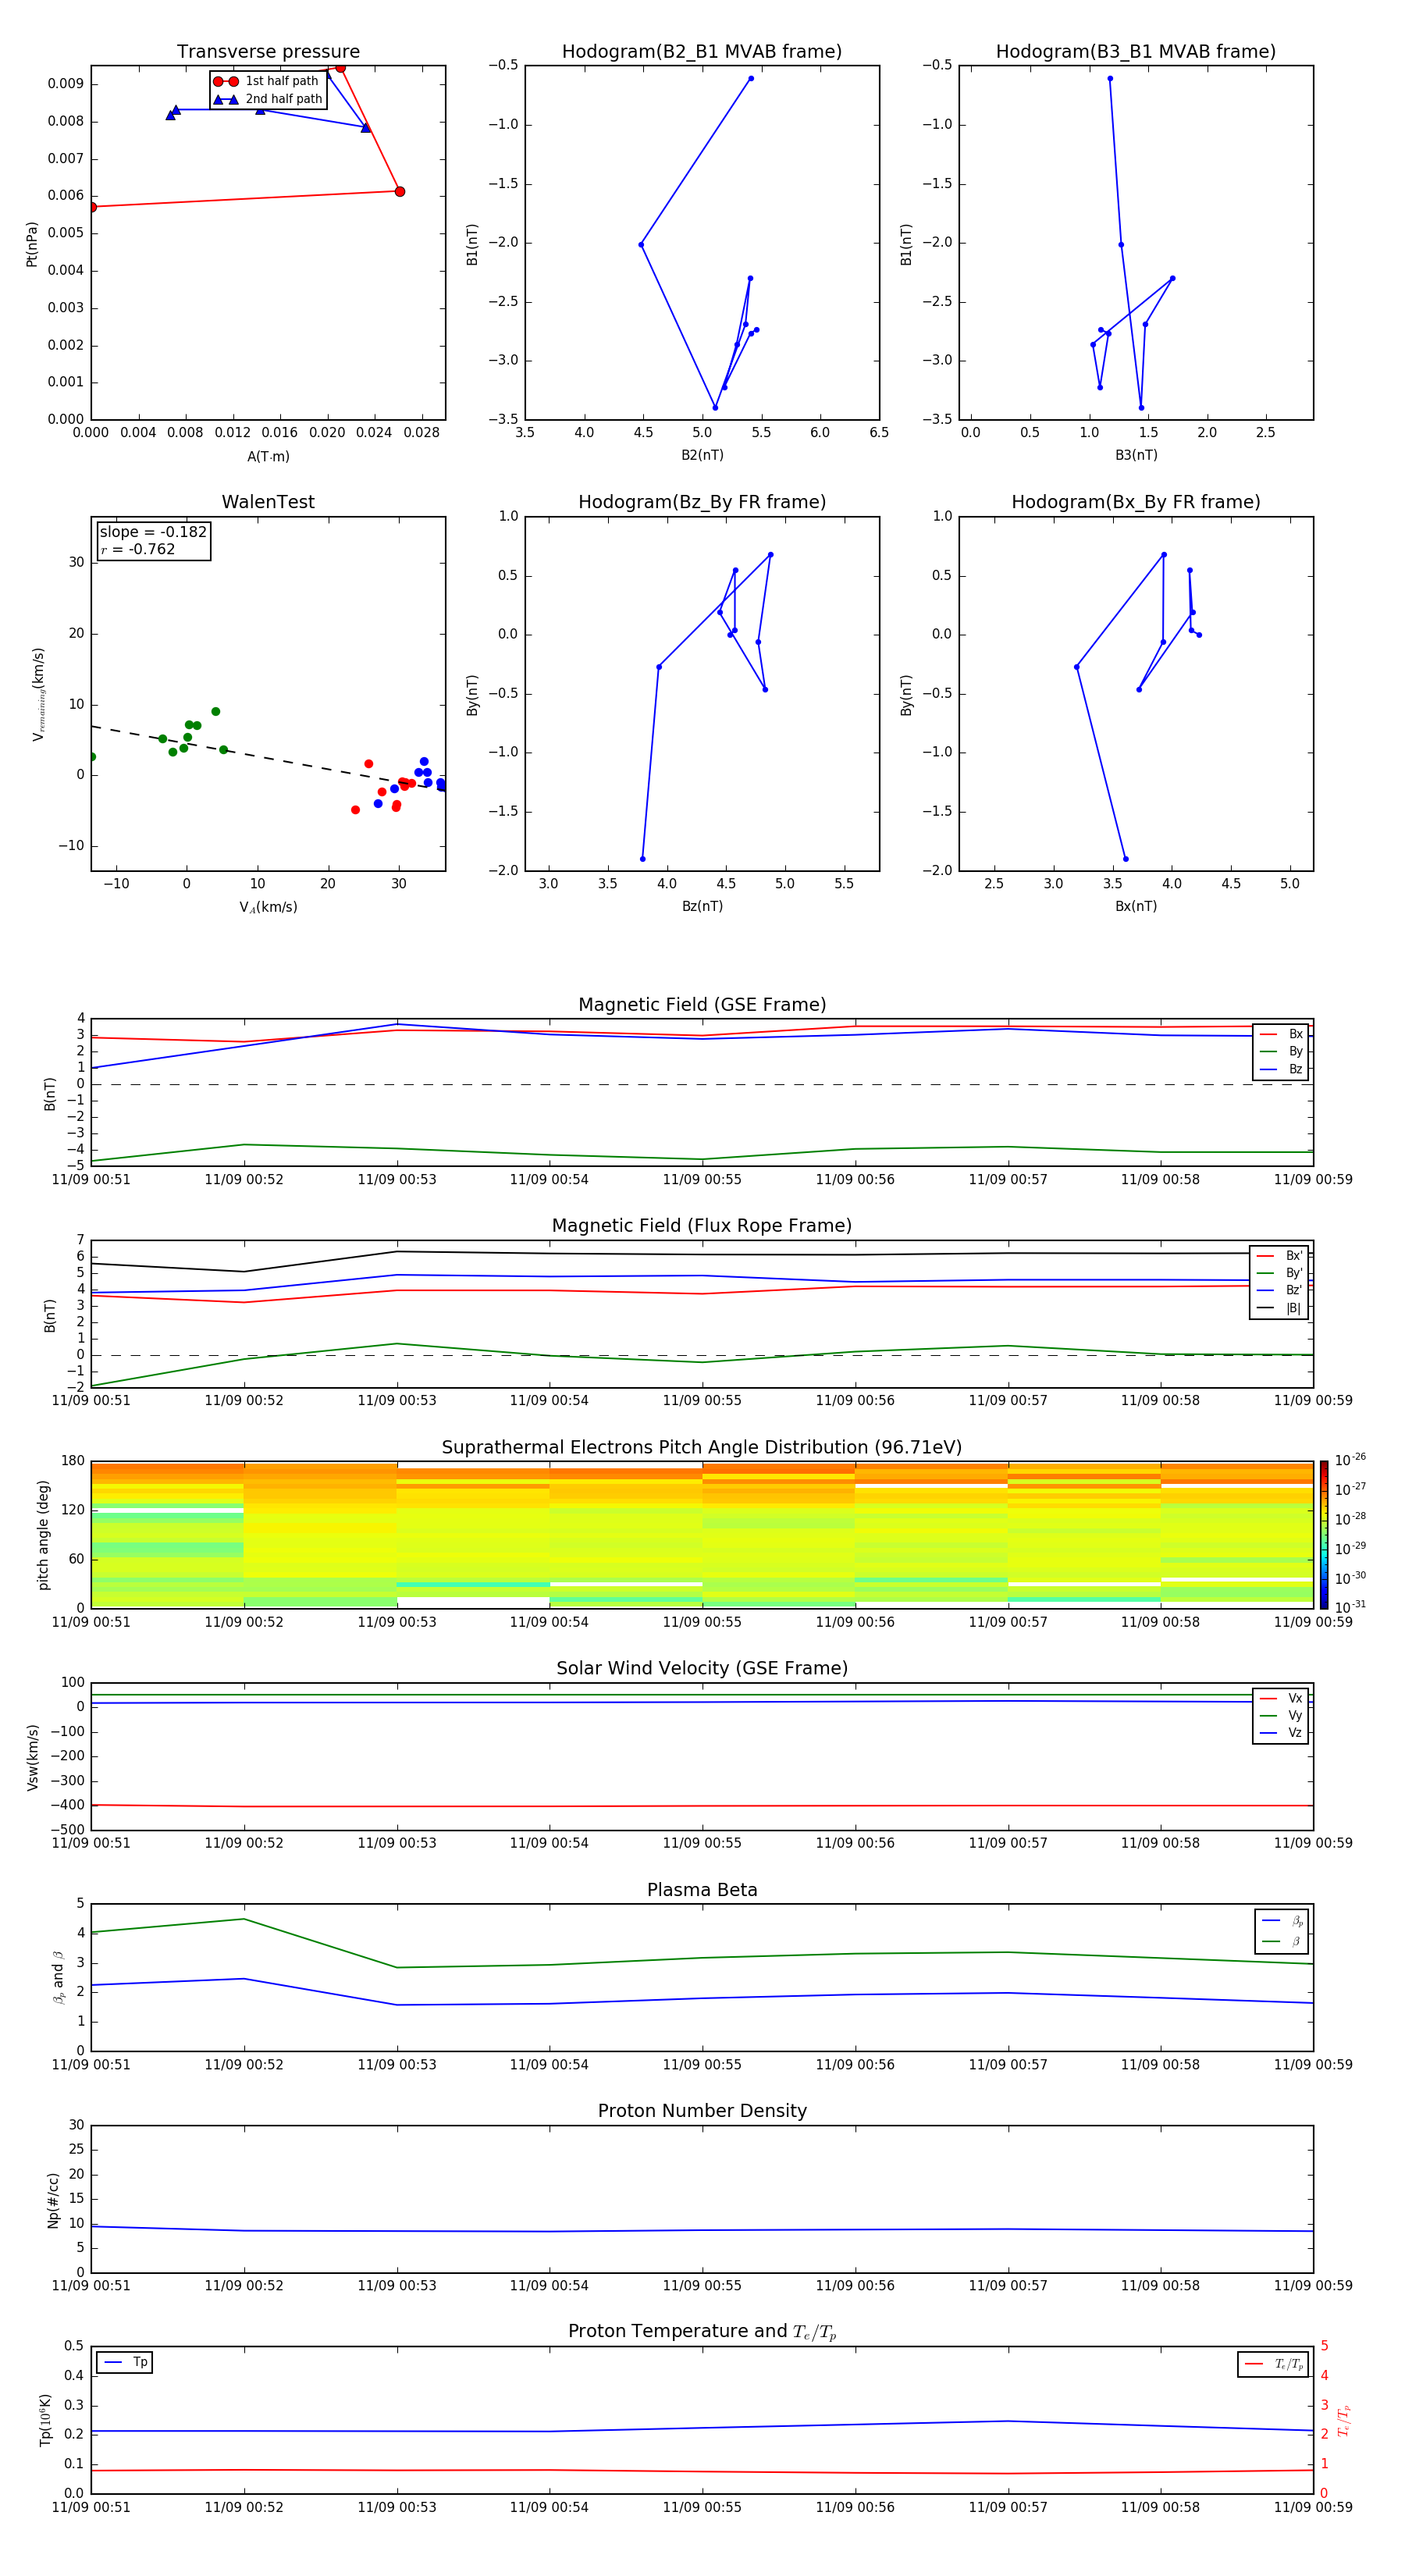Image resolution: width=1405 pixels, height=2576 pixels.
Task: Click the pitch angle flux colorbar
Action: (1324, 1534)
